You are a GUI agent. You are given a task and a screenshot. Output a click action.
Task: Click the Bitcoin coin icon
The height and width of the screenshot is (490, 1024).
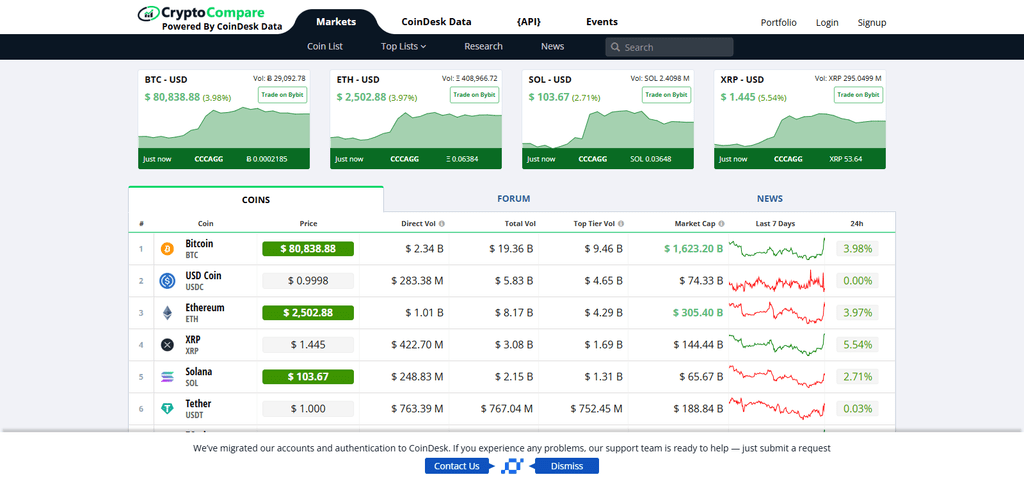coord(167,249)
